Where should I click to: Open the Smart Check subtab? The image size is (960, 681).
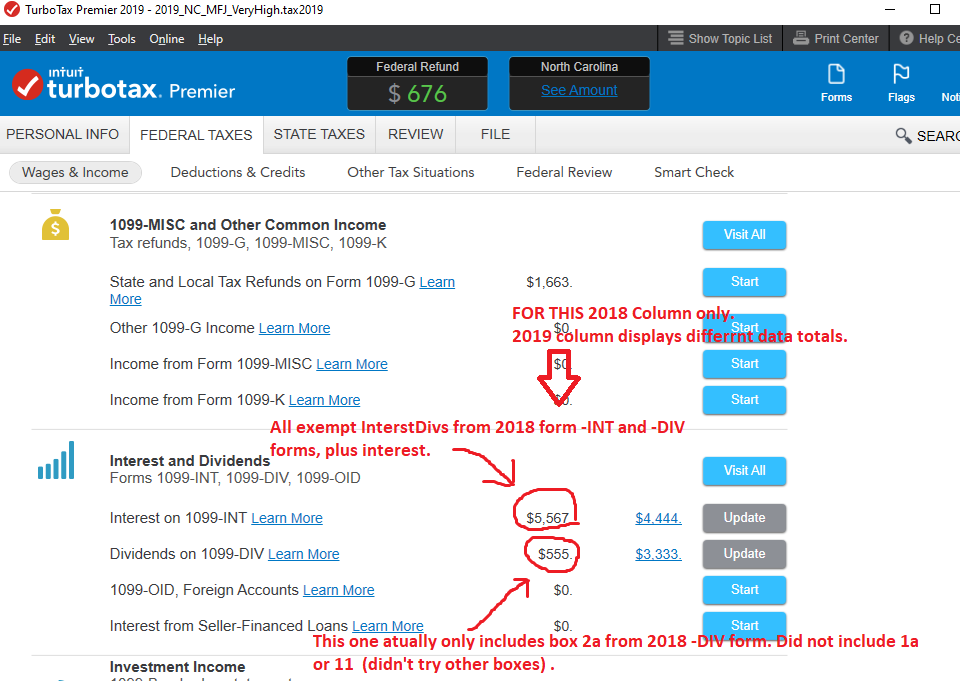pyautogui.click(x=694, y=172)
